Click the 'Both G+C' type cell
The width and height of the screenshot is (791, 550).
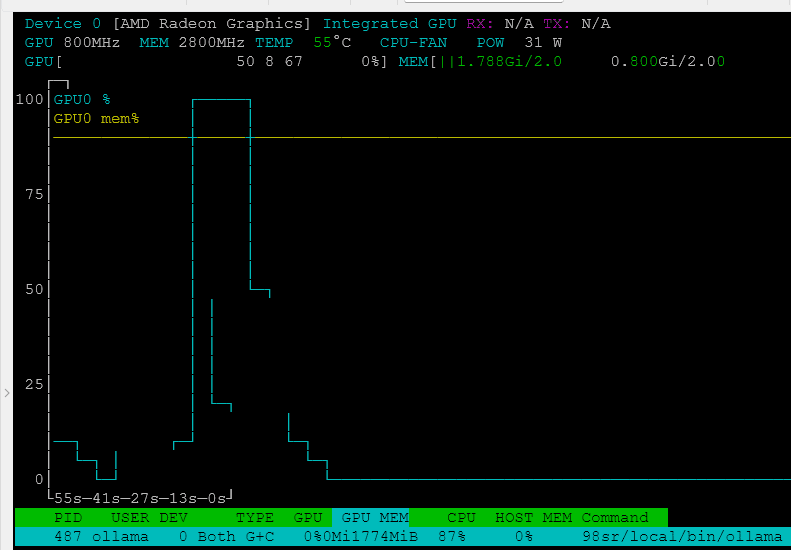(236, 536)
